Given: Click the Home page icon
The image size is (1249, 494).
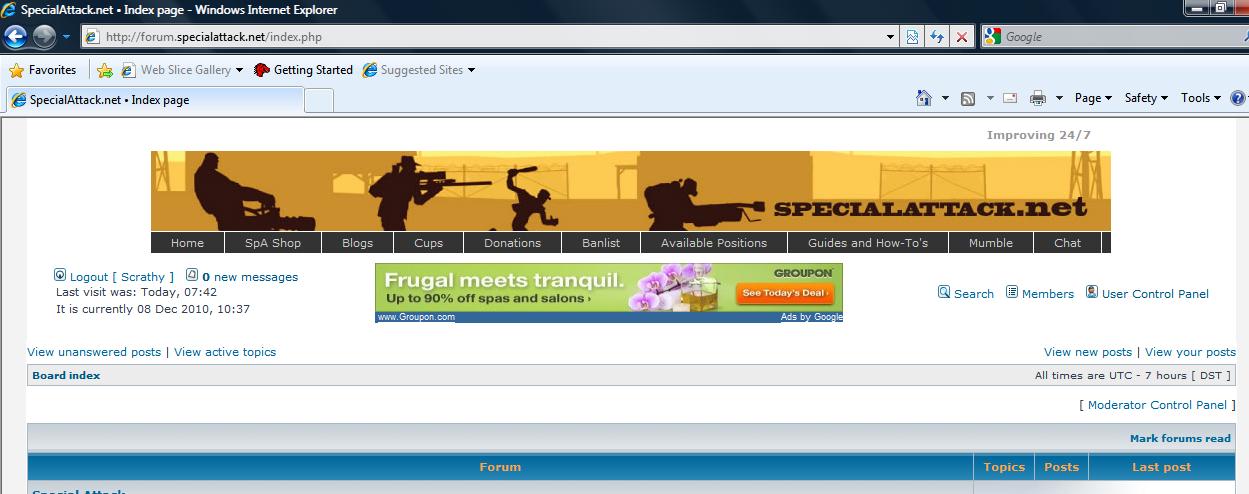Looking at the screenshot, I should [924, 98].
